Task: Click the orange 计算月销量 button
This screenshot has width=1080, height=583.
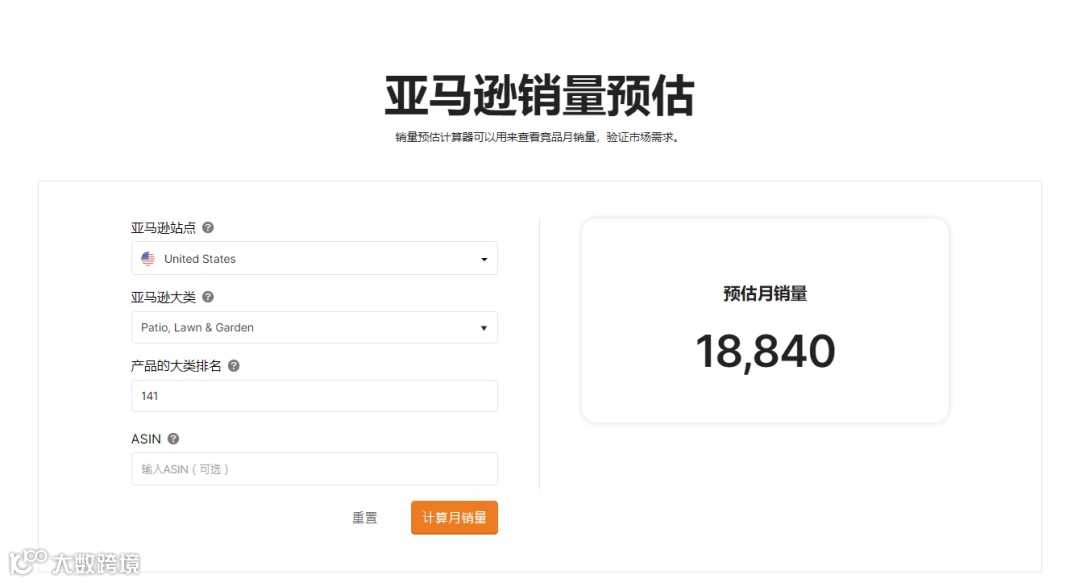Action: (x=455, y=518)
